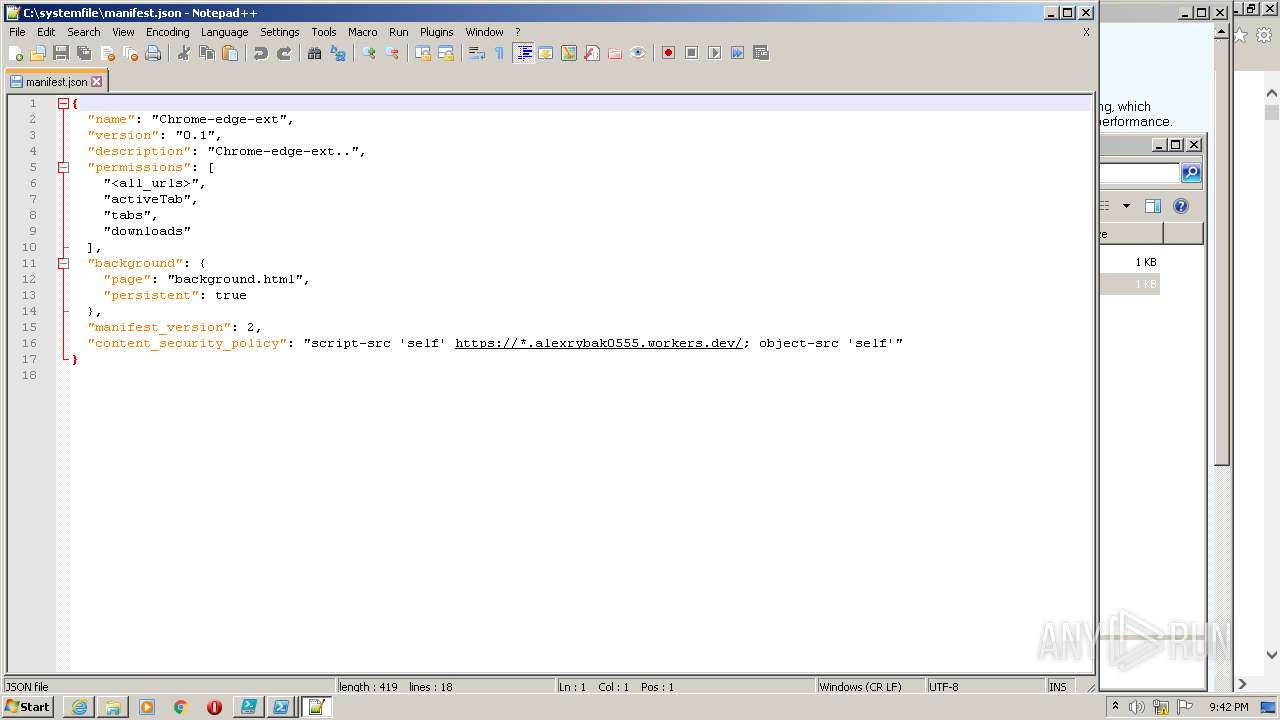This screenshot has width=1280, height=720.
Task: Click the user-defined language icon
Action: [x=546, y=53]
